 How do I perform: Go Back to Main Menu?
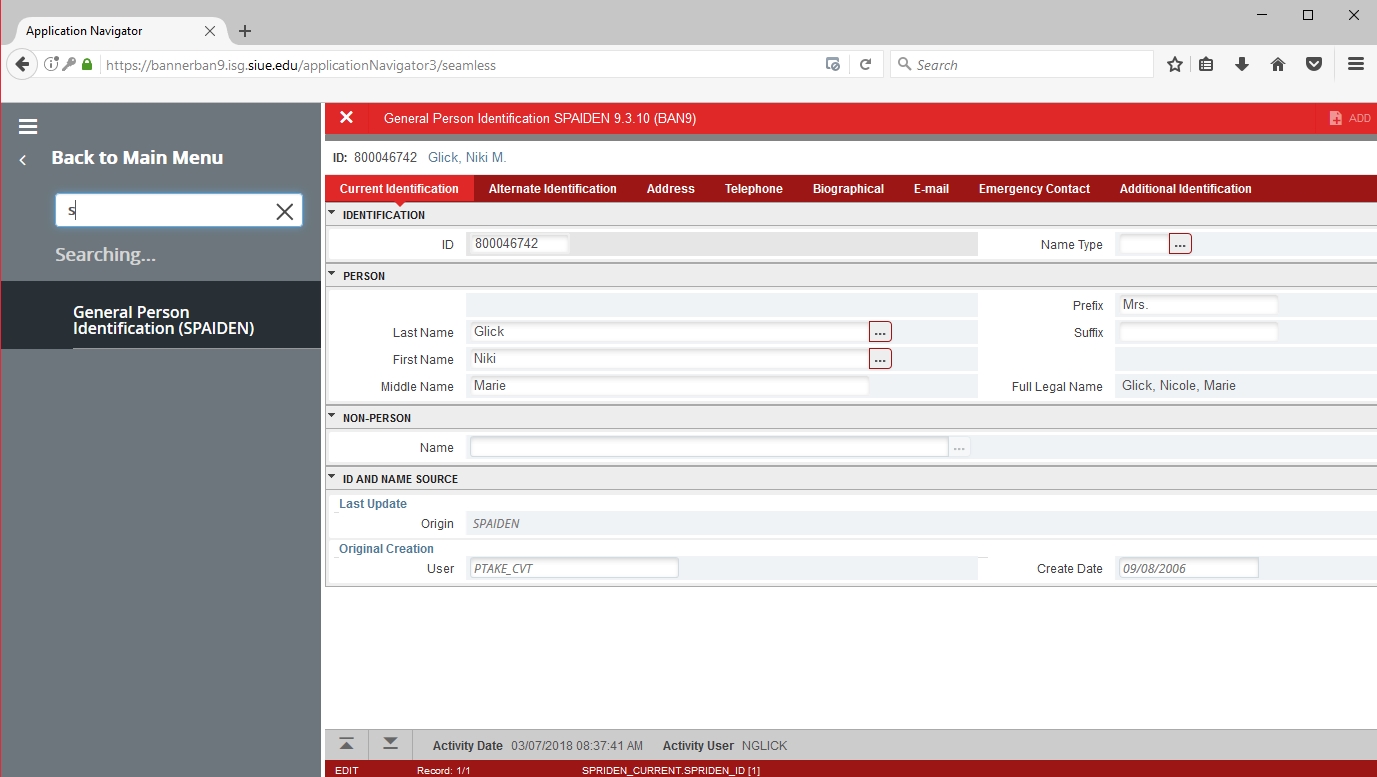pyautogui.click(x=137, y=158)
